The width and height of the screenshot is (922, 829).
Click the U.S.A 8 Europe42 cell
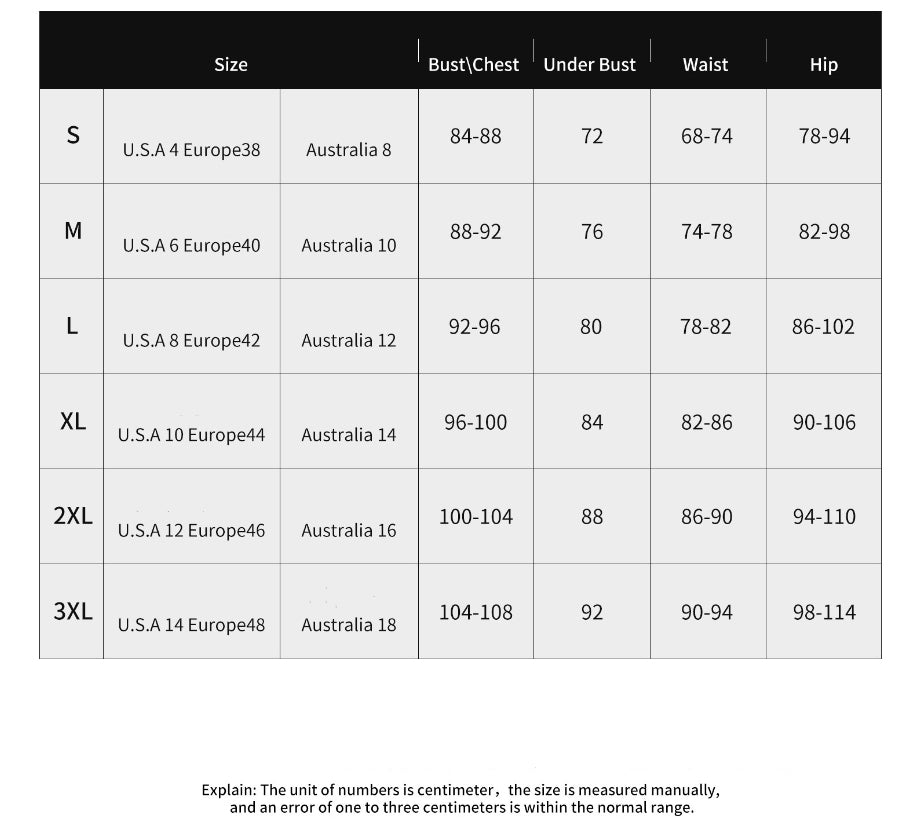tap(191, 340)
